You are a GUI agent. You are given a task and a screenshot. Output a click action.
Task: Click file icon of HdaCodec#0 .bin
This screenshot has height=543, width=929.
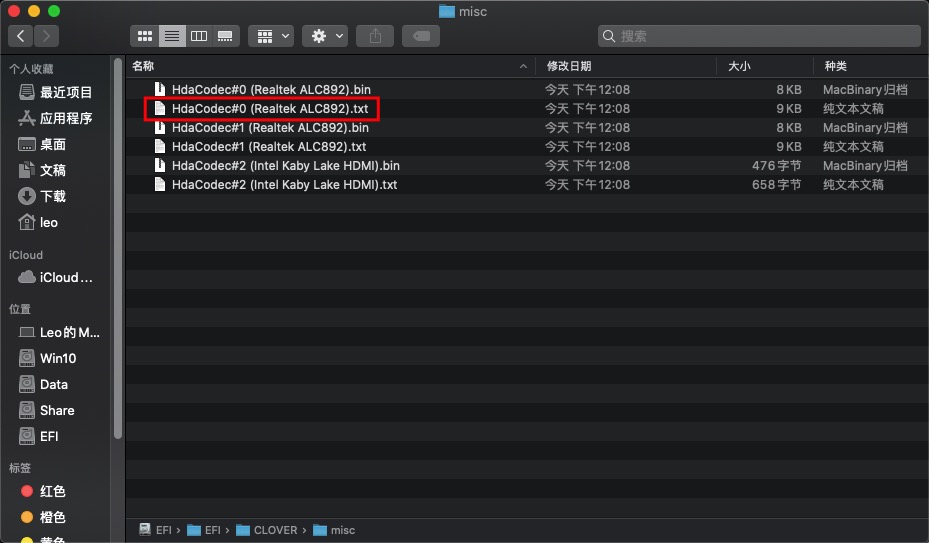[159, 89]
